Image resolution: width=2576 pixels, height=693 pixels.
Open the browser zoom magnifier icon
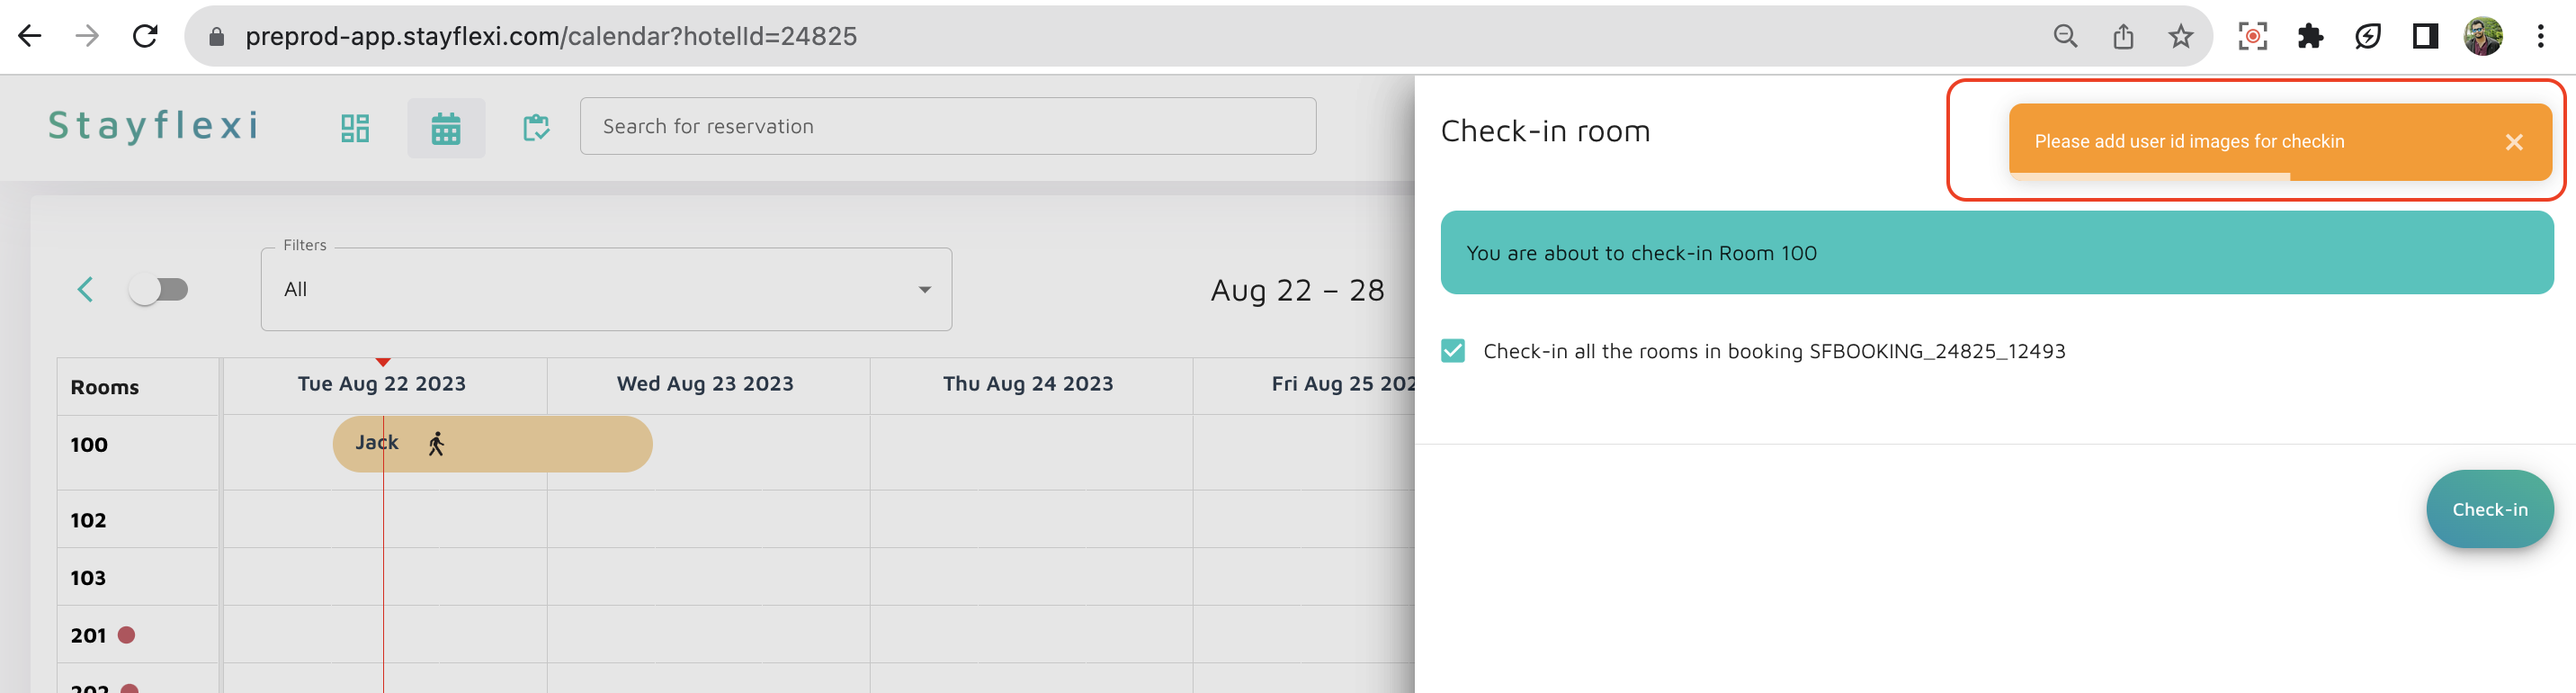tap(2065, 37)
